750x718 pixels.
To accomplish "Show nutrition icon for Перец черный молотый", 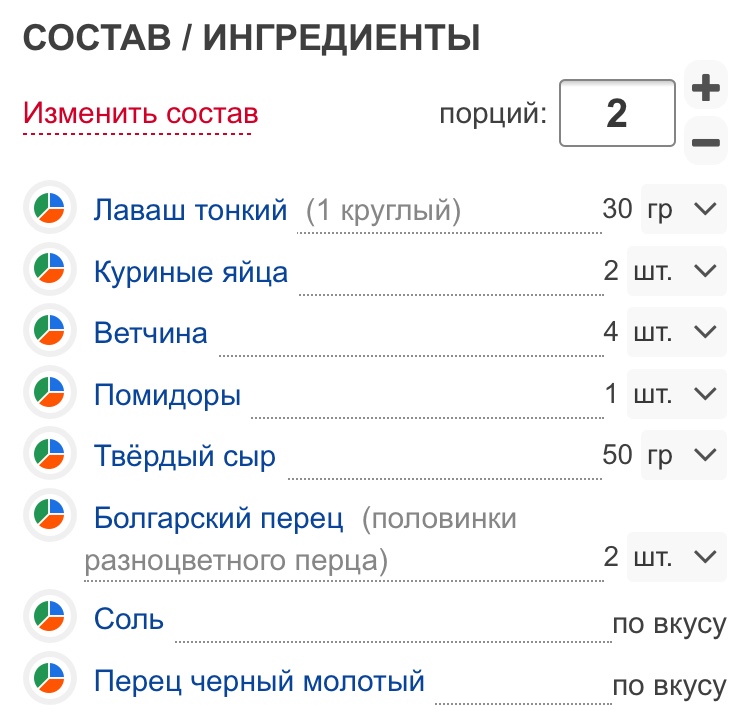I will tap(49, 681).
